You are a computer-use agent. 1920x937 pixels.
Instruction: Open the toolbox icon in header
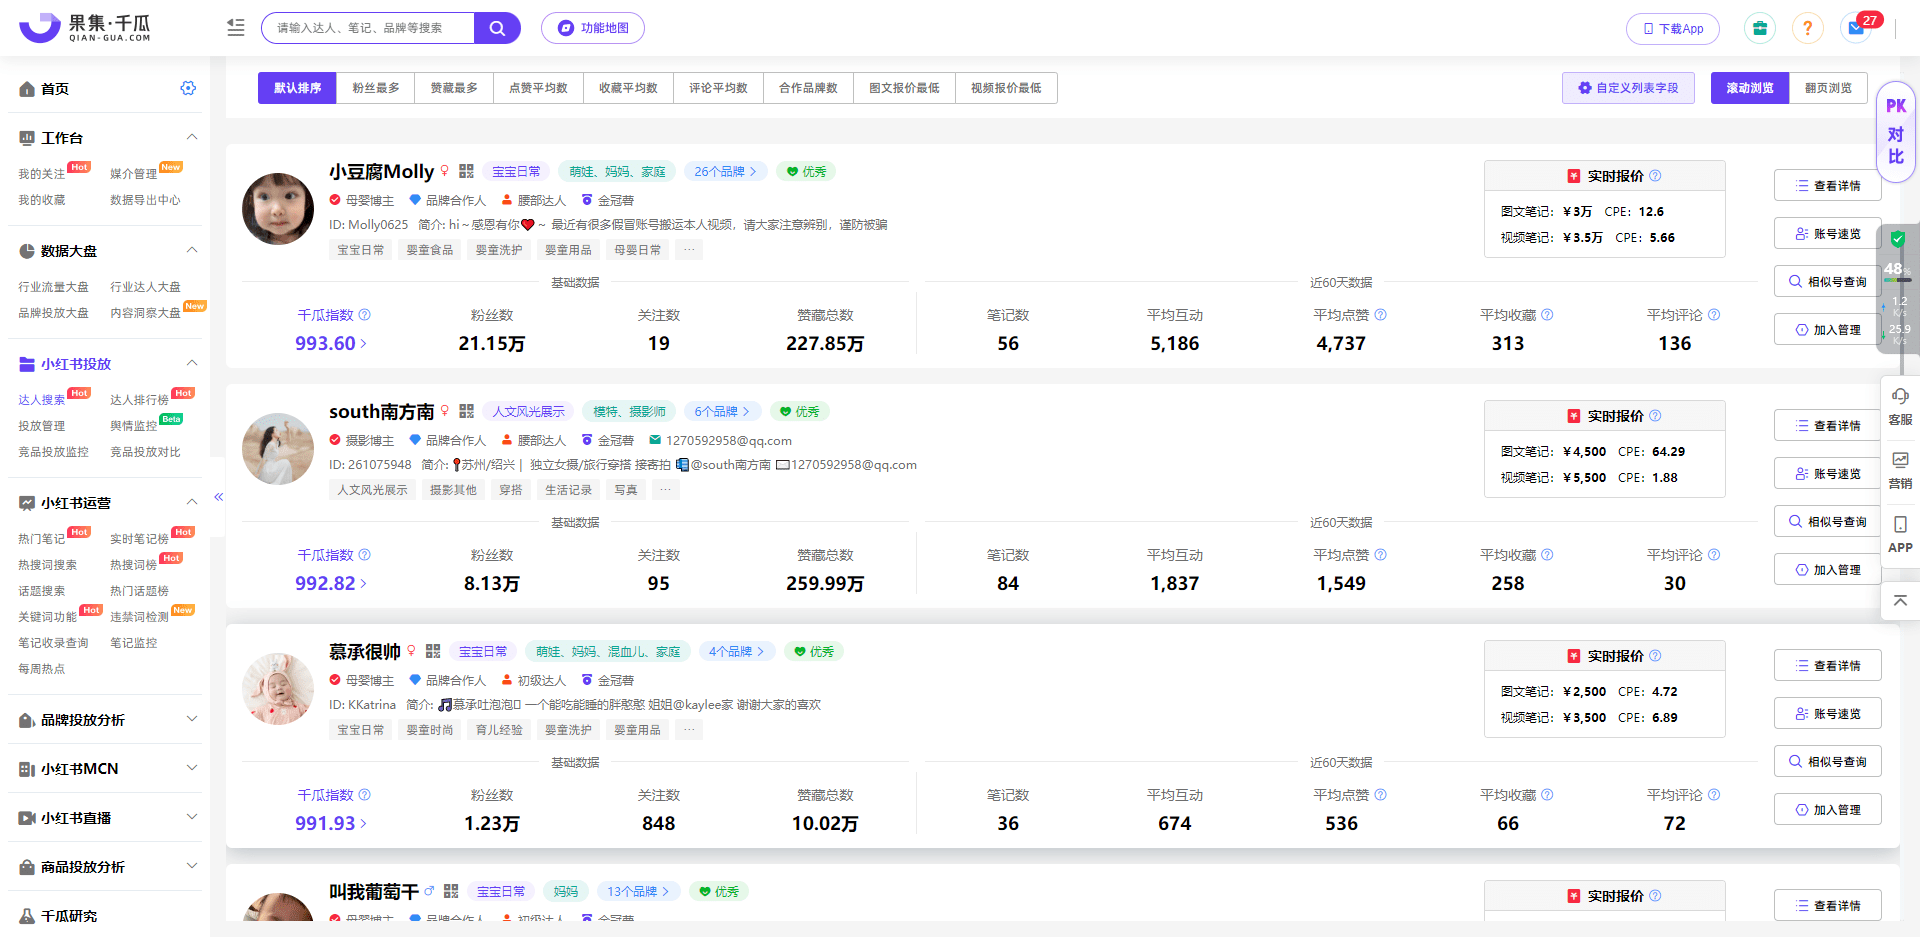pyautogui.click(x=1760, y=28)
